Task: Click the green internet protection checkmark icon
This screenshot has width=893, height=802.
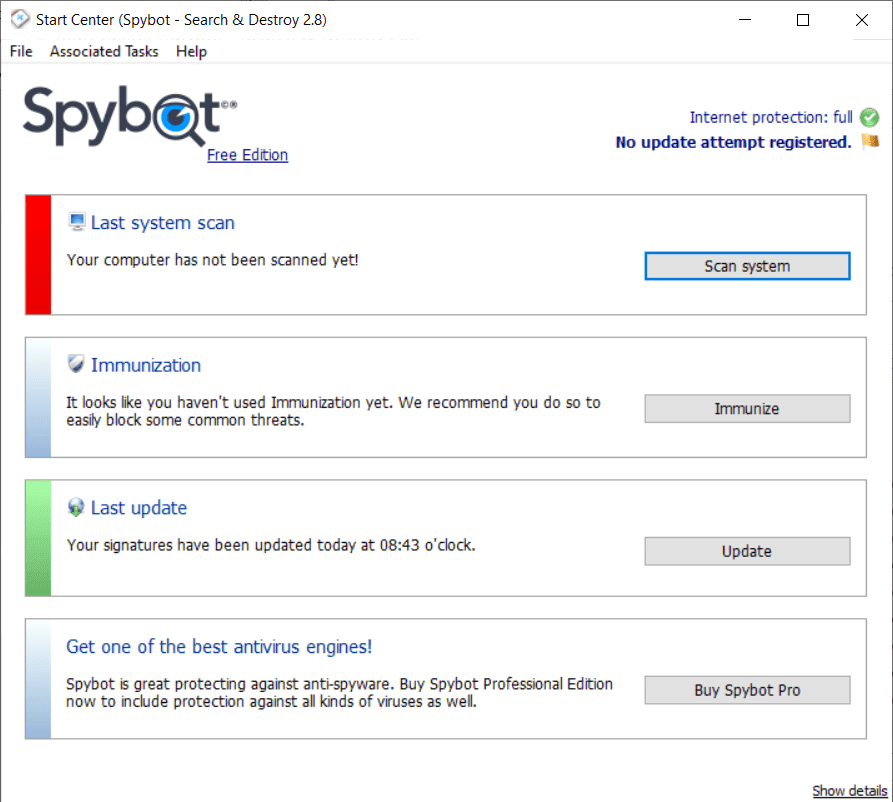Action: (869, 117)
